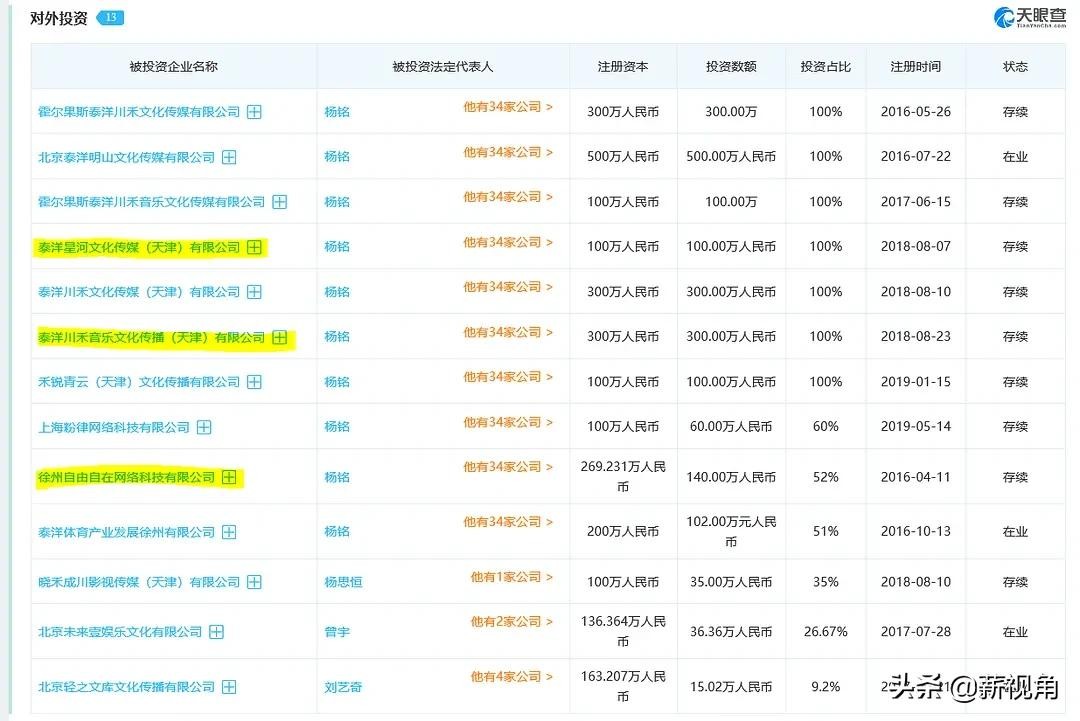
Task: Open 泰洋体育产业发展徐州有限公司 company page
Action: 126,532
